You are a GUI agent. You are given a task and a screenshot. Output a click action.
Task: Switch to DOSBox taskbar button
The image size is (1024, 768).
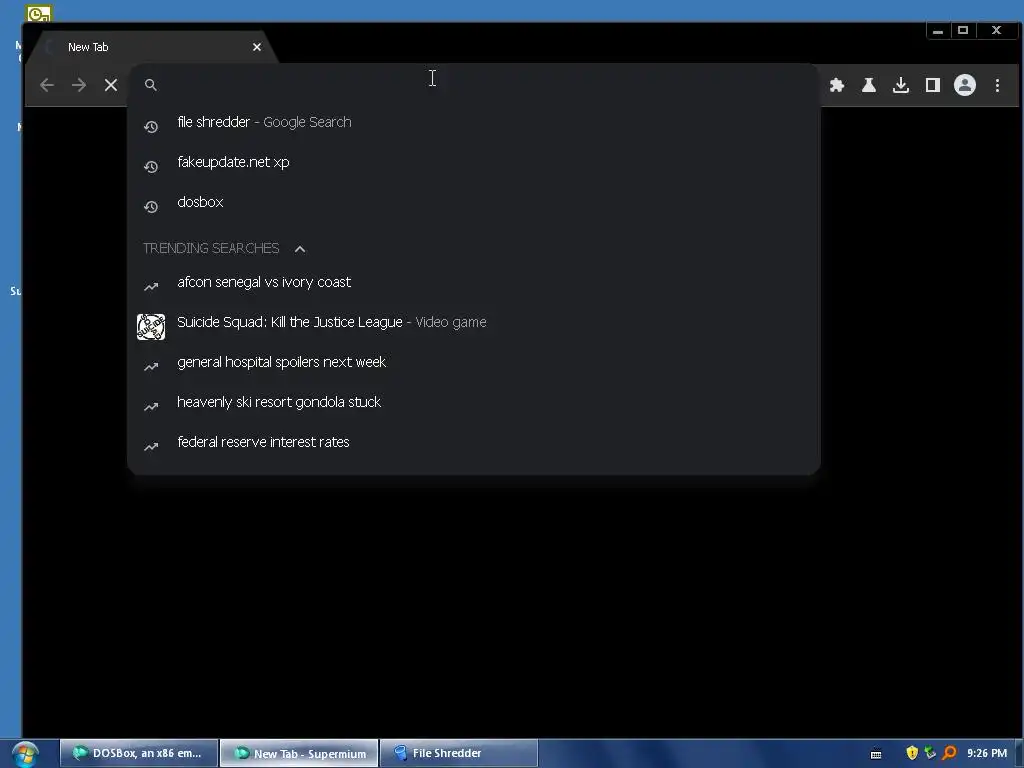(x=139, y=753)
